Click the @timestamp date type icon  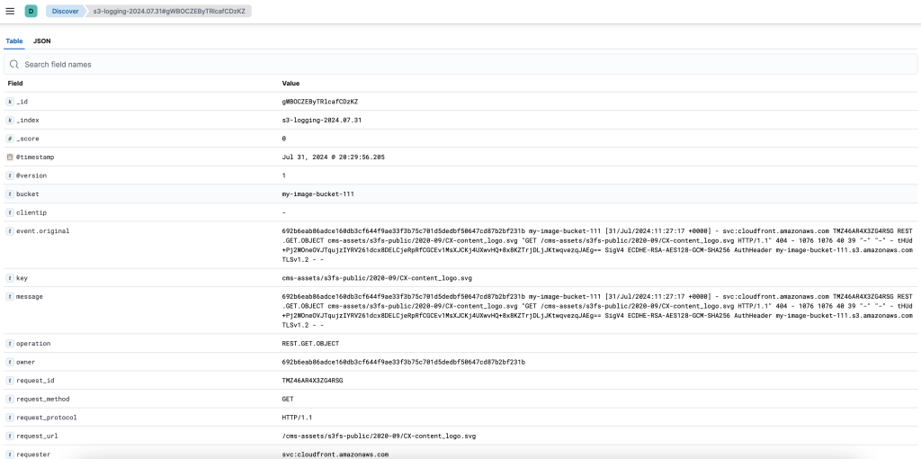click(9, 158)
